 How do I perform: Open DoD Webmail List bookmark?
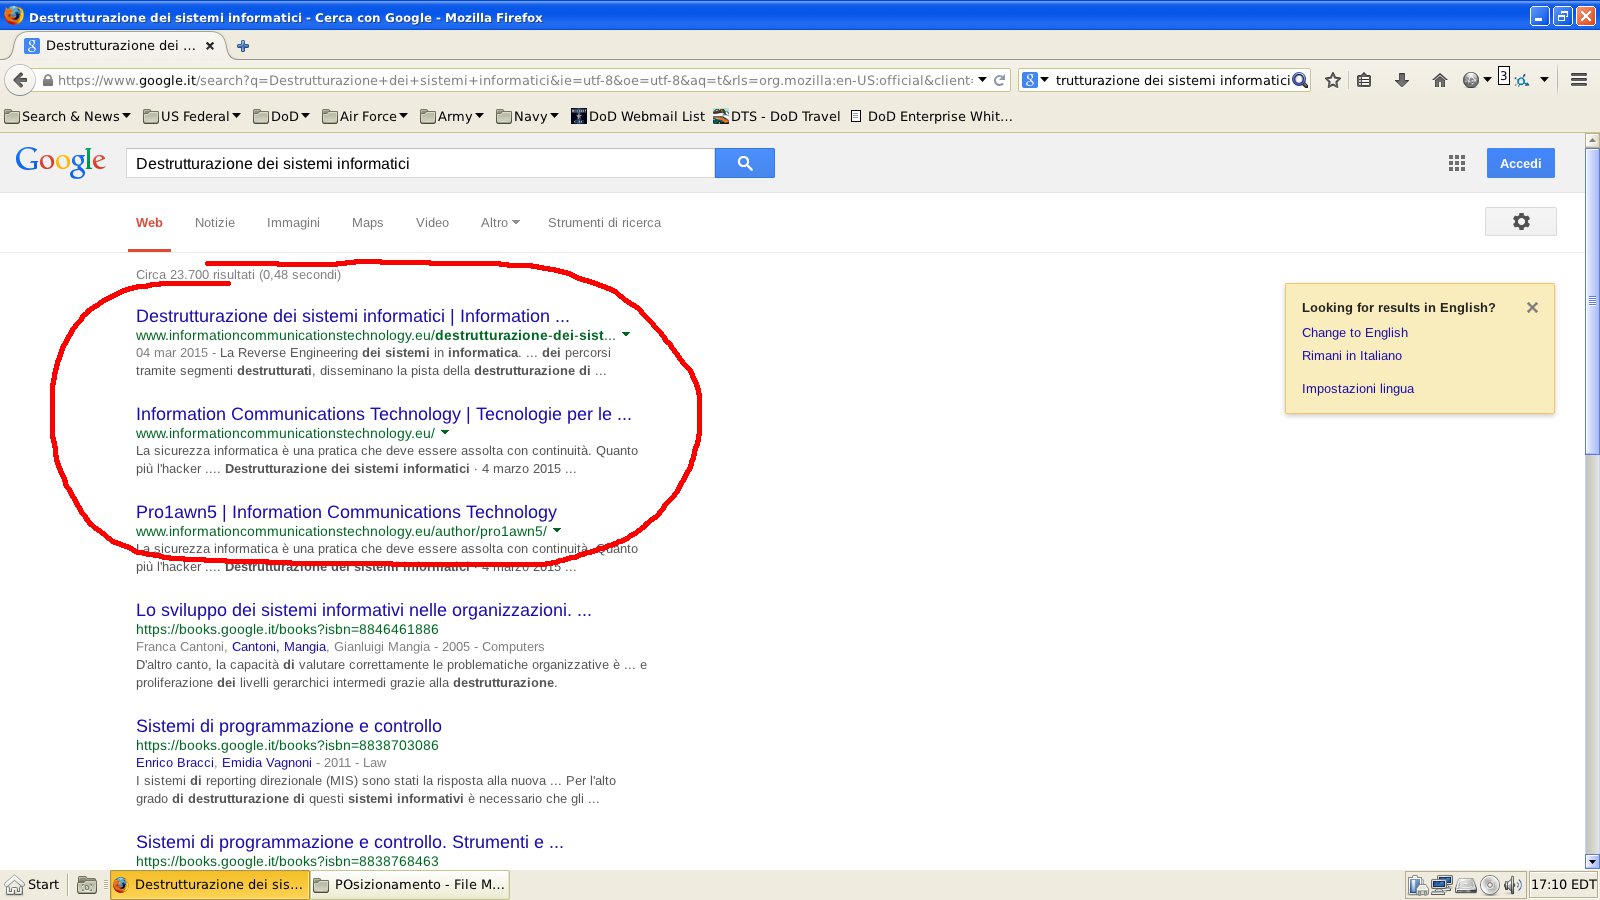(x=638, y=116)
